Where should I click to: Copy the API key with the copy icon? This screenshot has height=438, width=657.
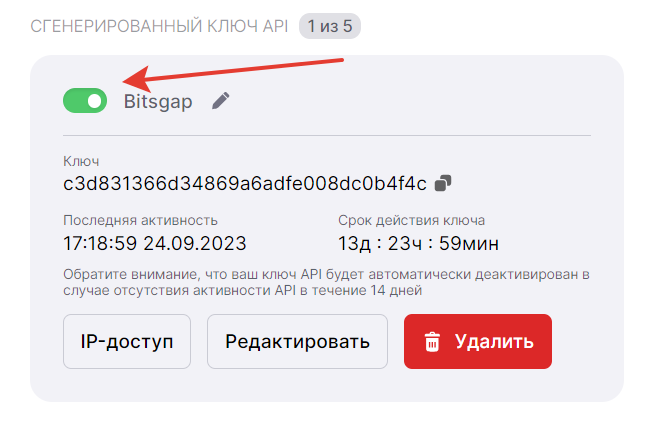[443, 183]
